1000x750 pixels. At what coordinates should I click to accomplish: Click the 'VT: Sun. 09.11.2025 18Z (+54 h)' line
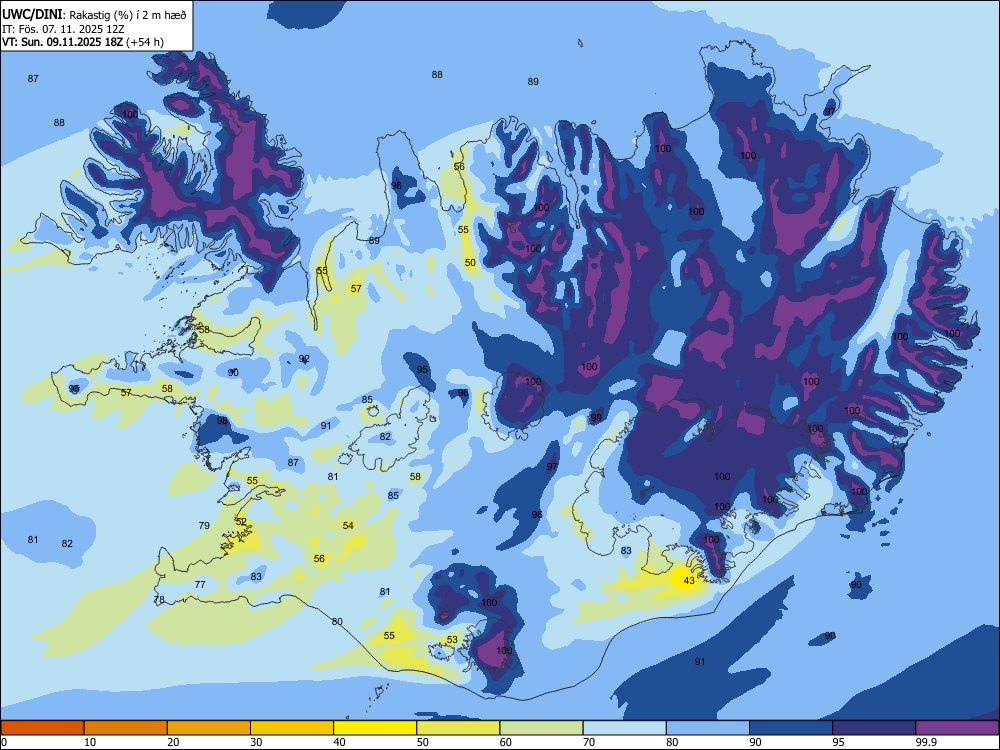pos(83,42)
